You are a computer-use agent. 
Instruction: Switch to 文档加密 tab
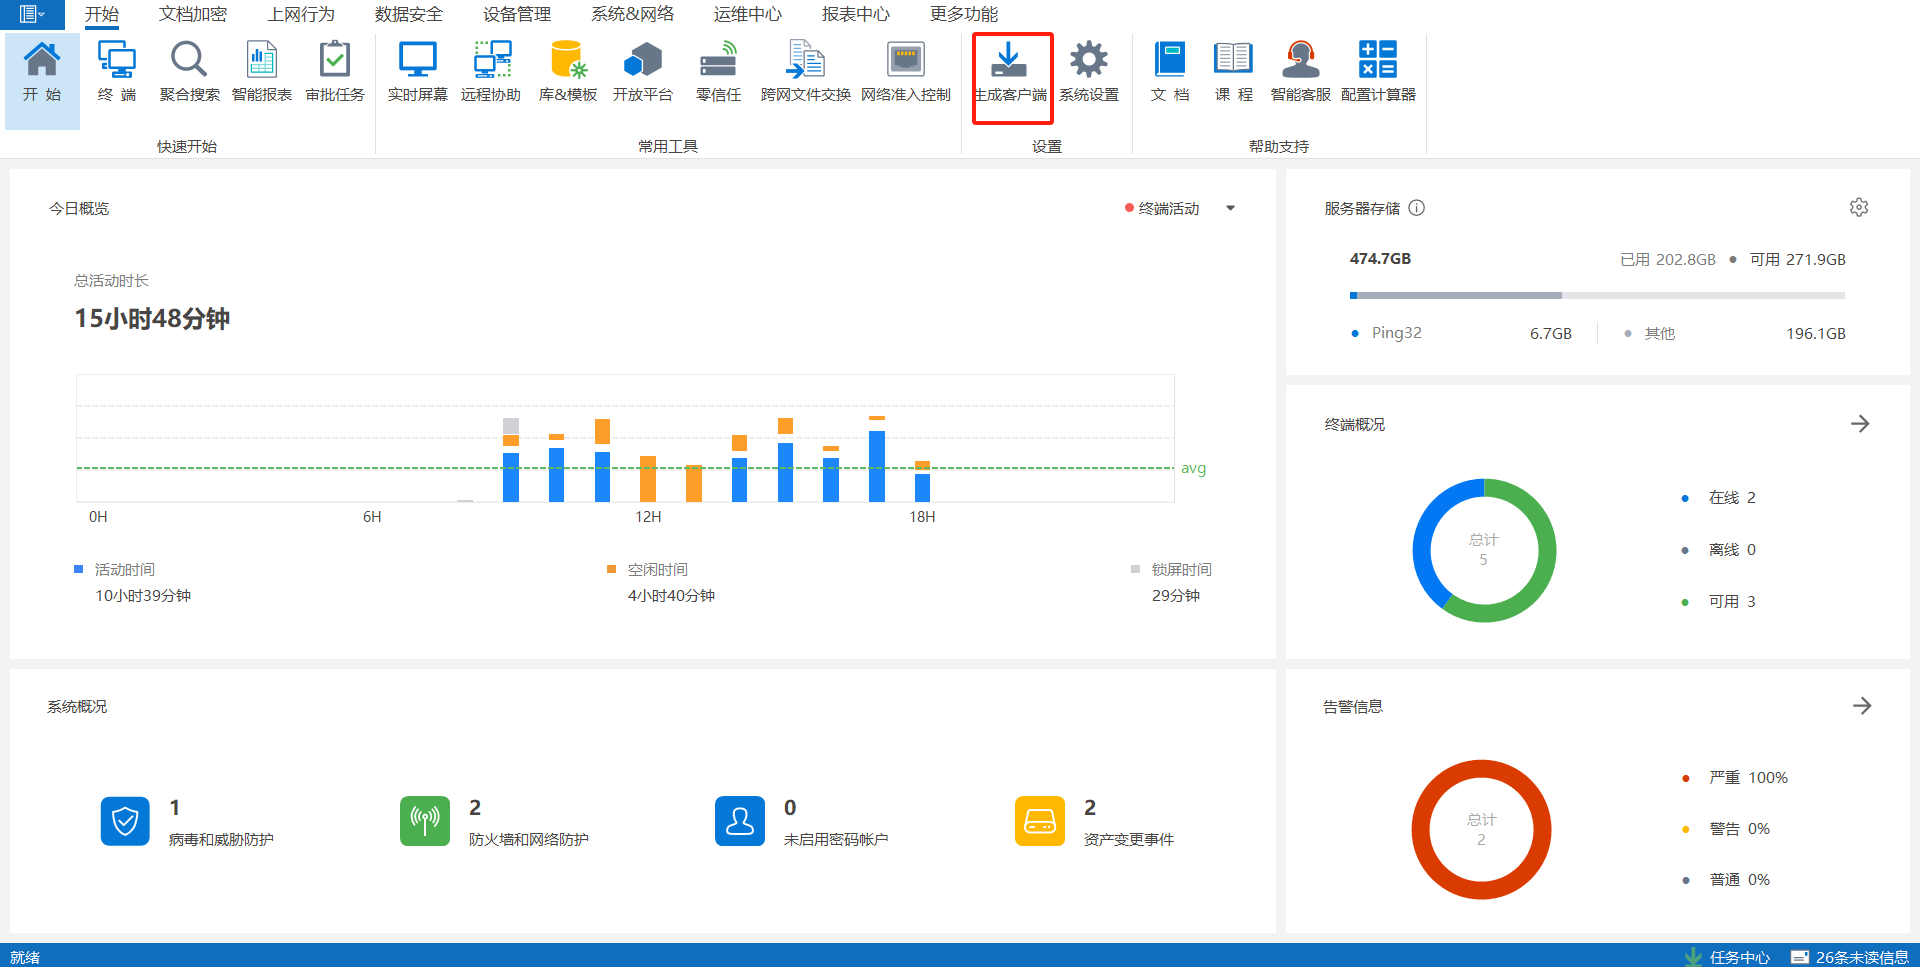[193, 14]
